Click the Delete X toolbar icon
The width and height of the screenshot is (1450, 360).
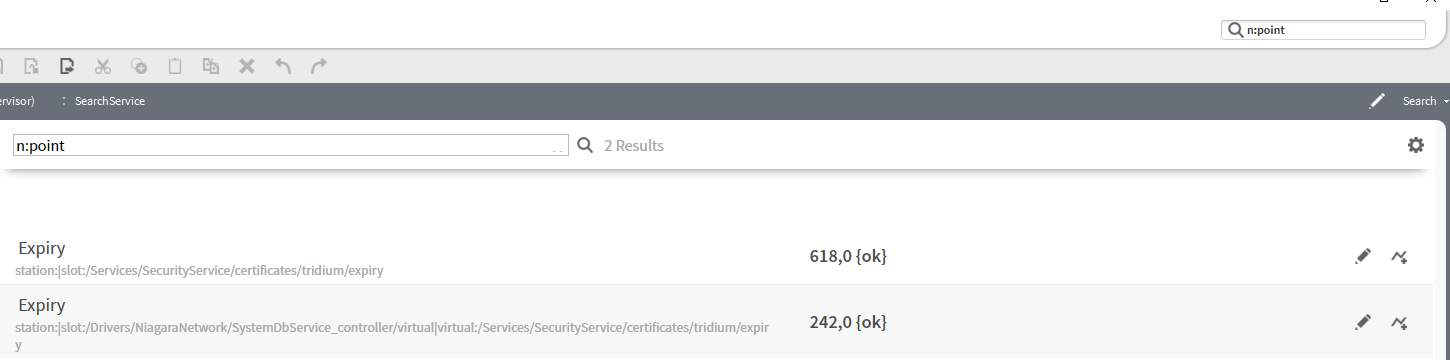point(247,67)
